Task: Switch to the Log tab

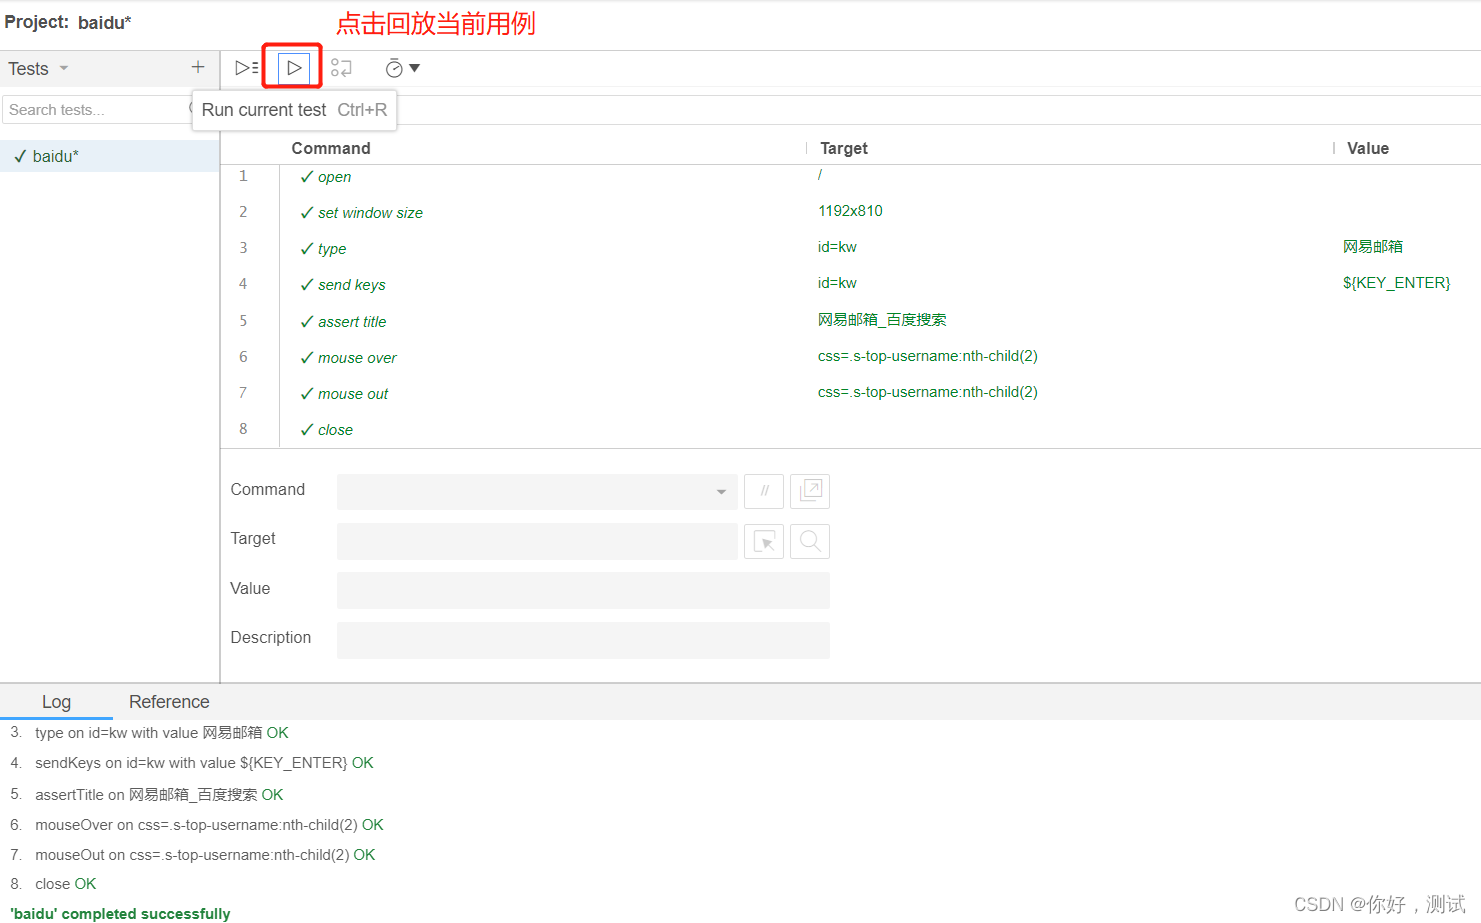Action: 56,701
